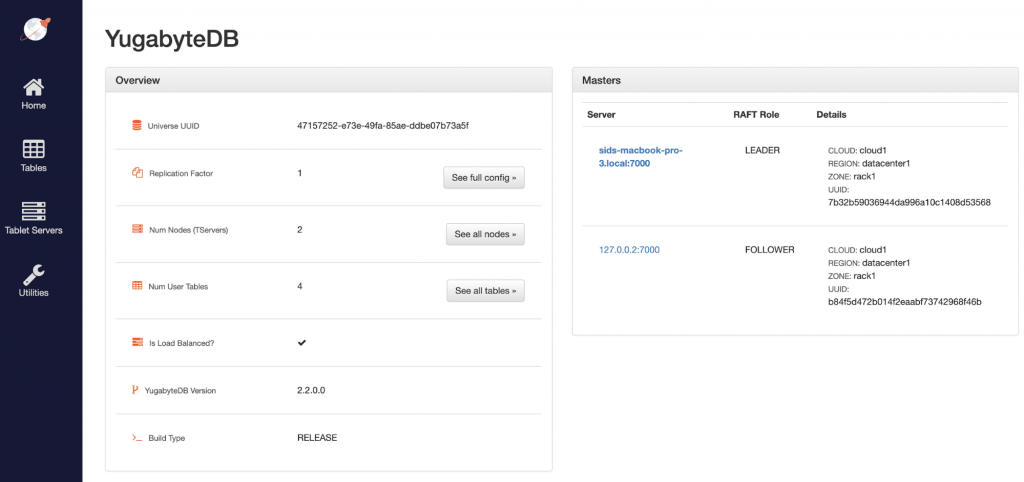Click the load balanced checkmark
The image size is (1024, 482).
[x=302, y=343]
